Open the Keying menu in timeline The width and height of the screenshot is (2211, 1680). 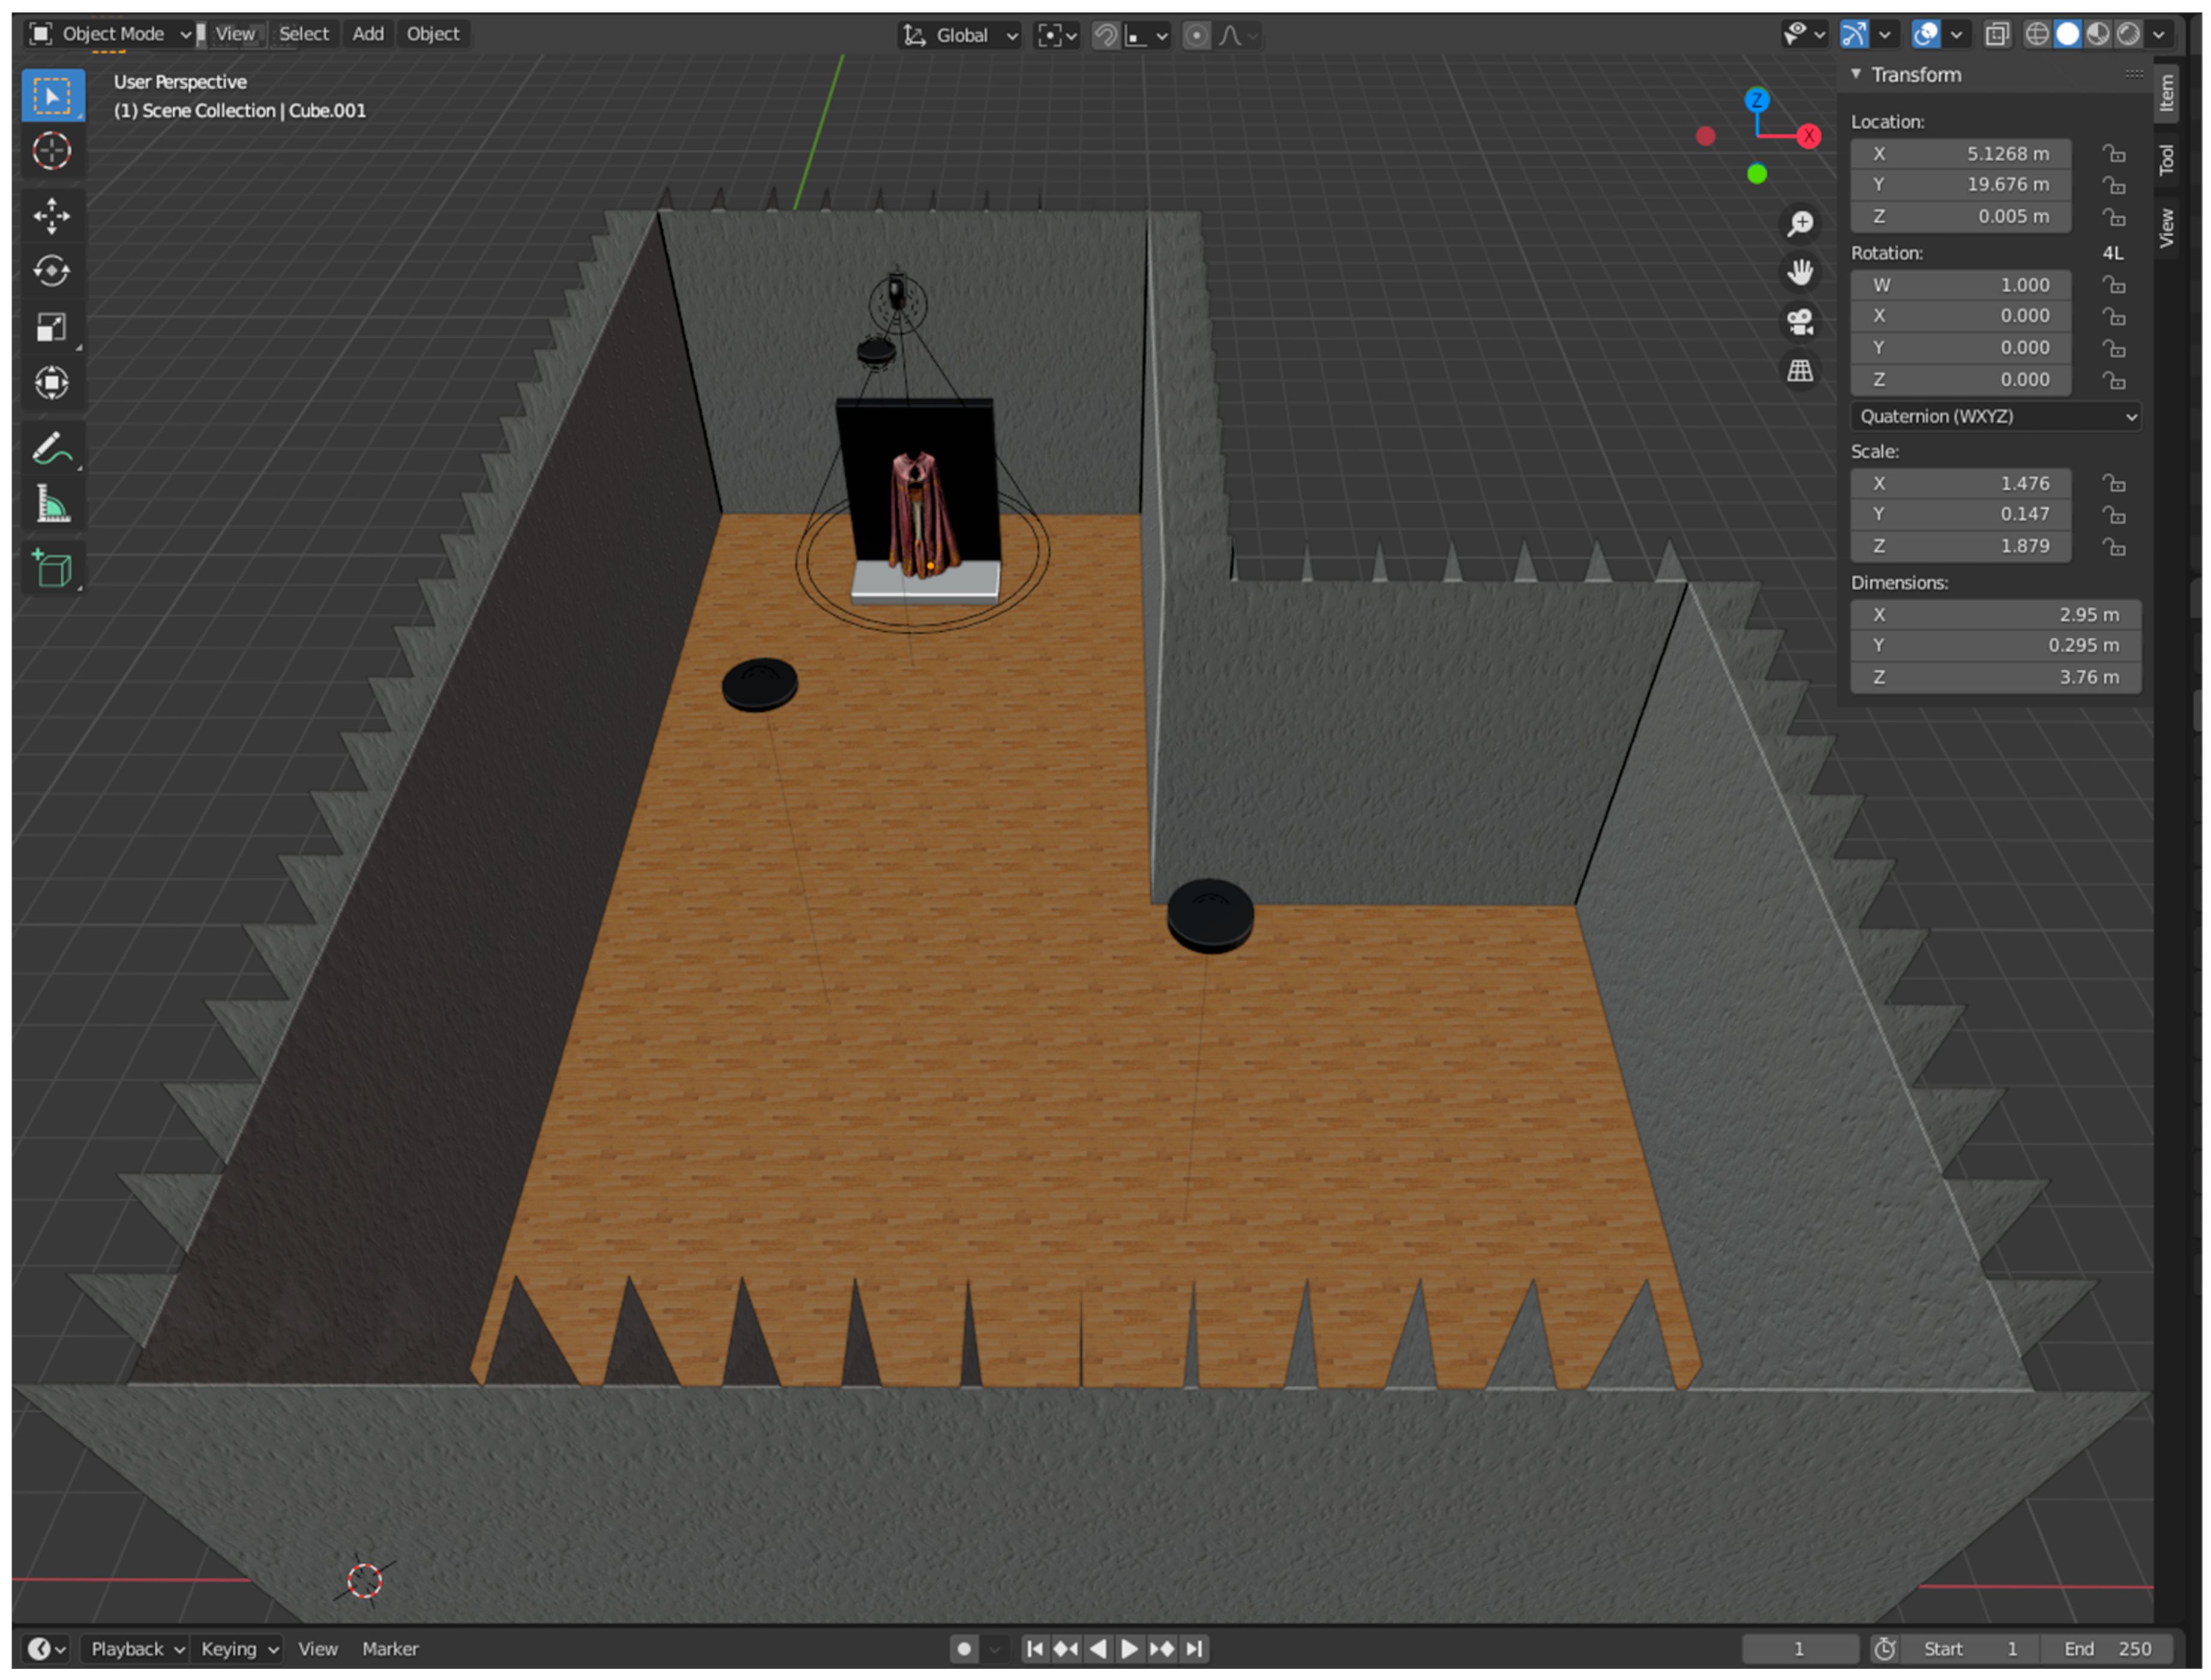pyautogui.click(x=238, y=1649)
